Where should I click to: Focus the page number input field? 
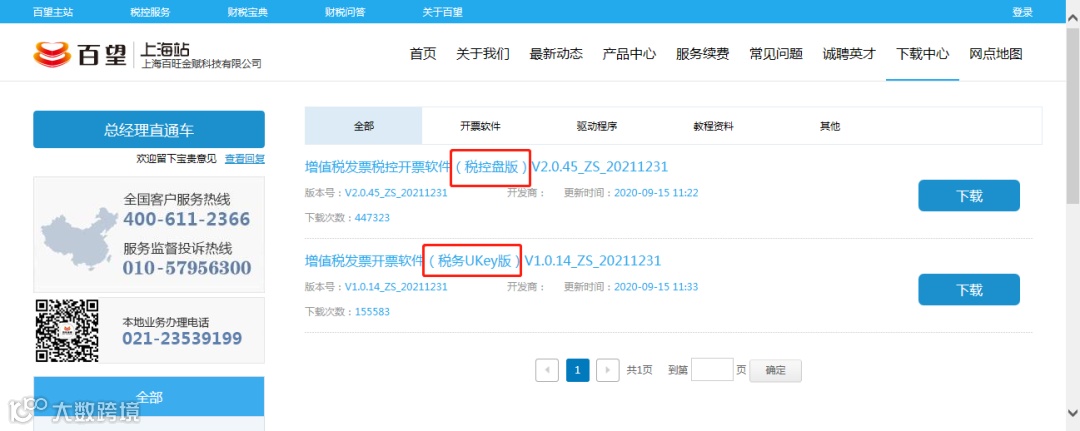712,370
